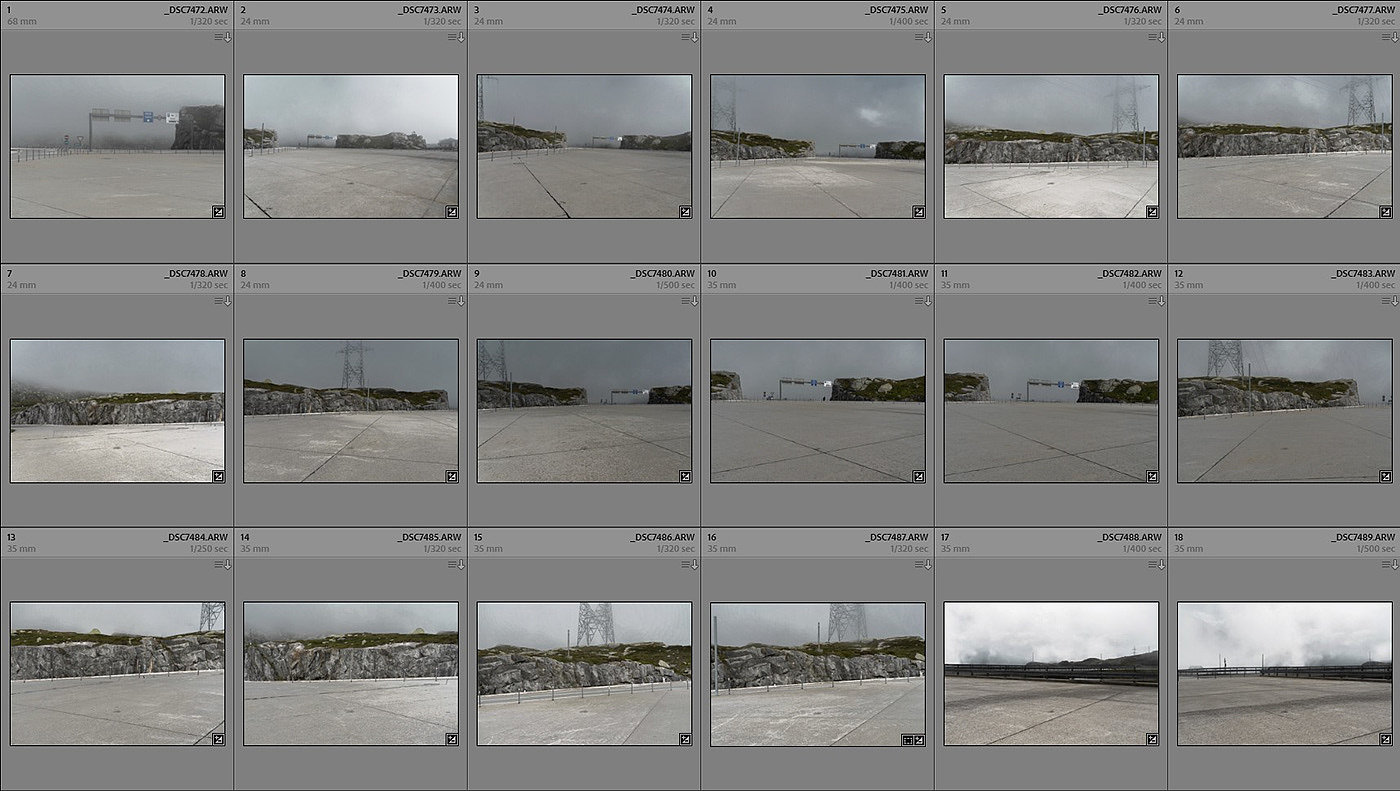The image size is (1400, 791).
Task: Click the develop adjustments badge on _DSC7484.ARW thumbnail
Action: [x=218, y=740]
